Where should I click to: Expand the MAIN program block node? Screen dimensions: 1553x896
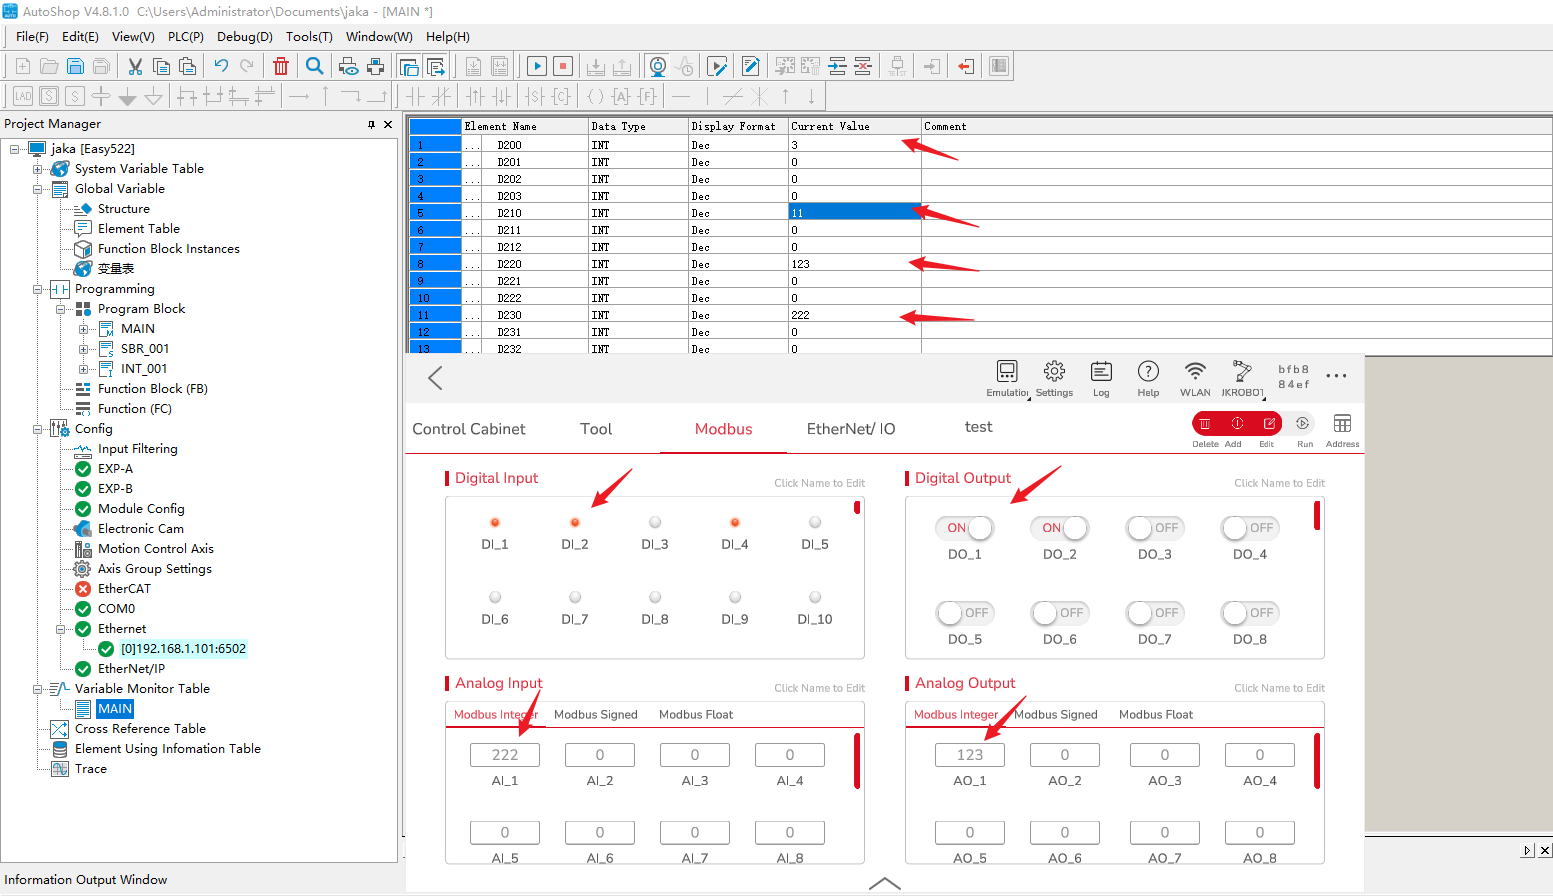(84, 329)
